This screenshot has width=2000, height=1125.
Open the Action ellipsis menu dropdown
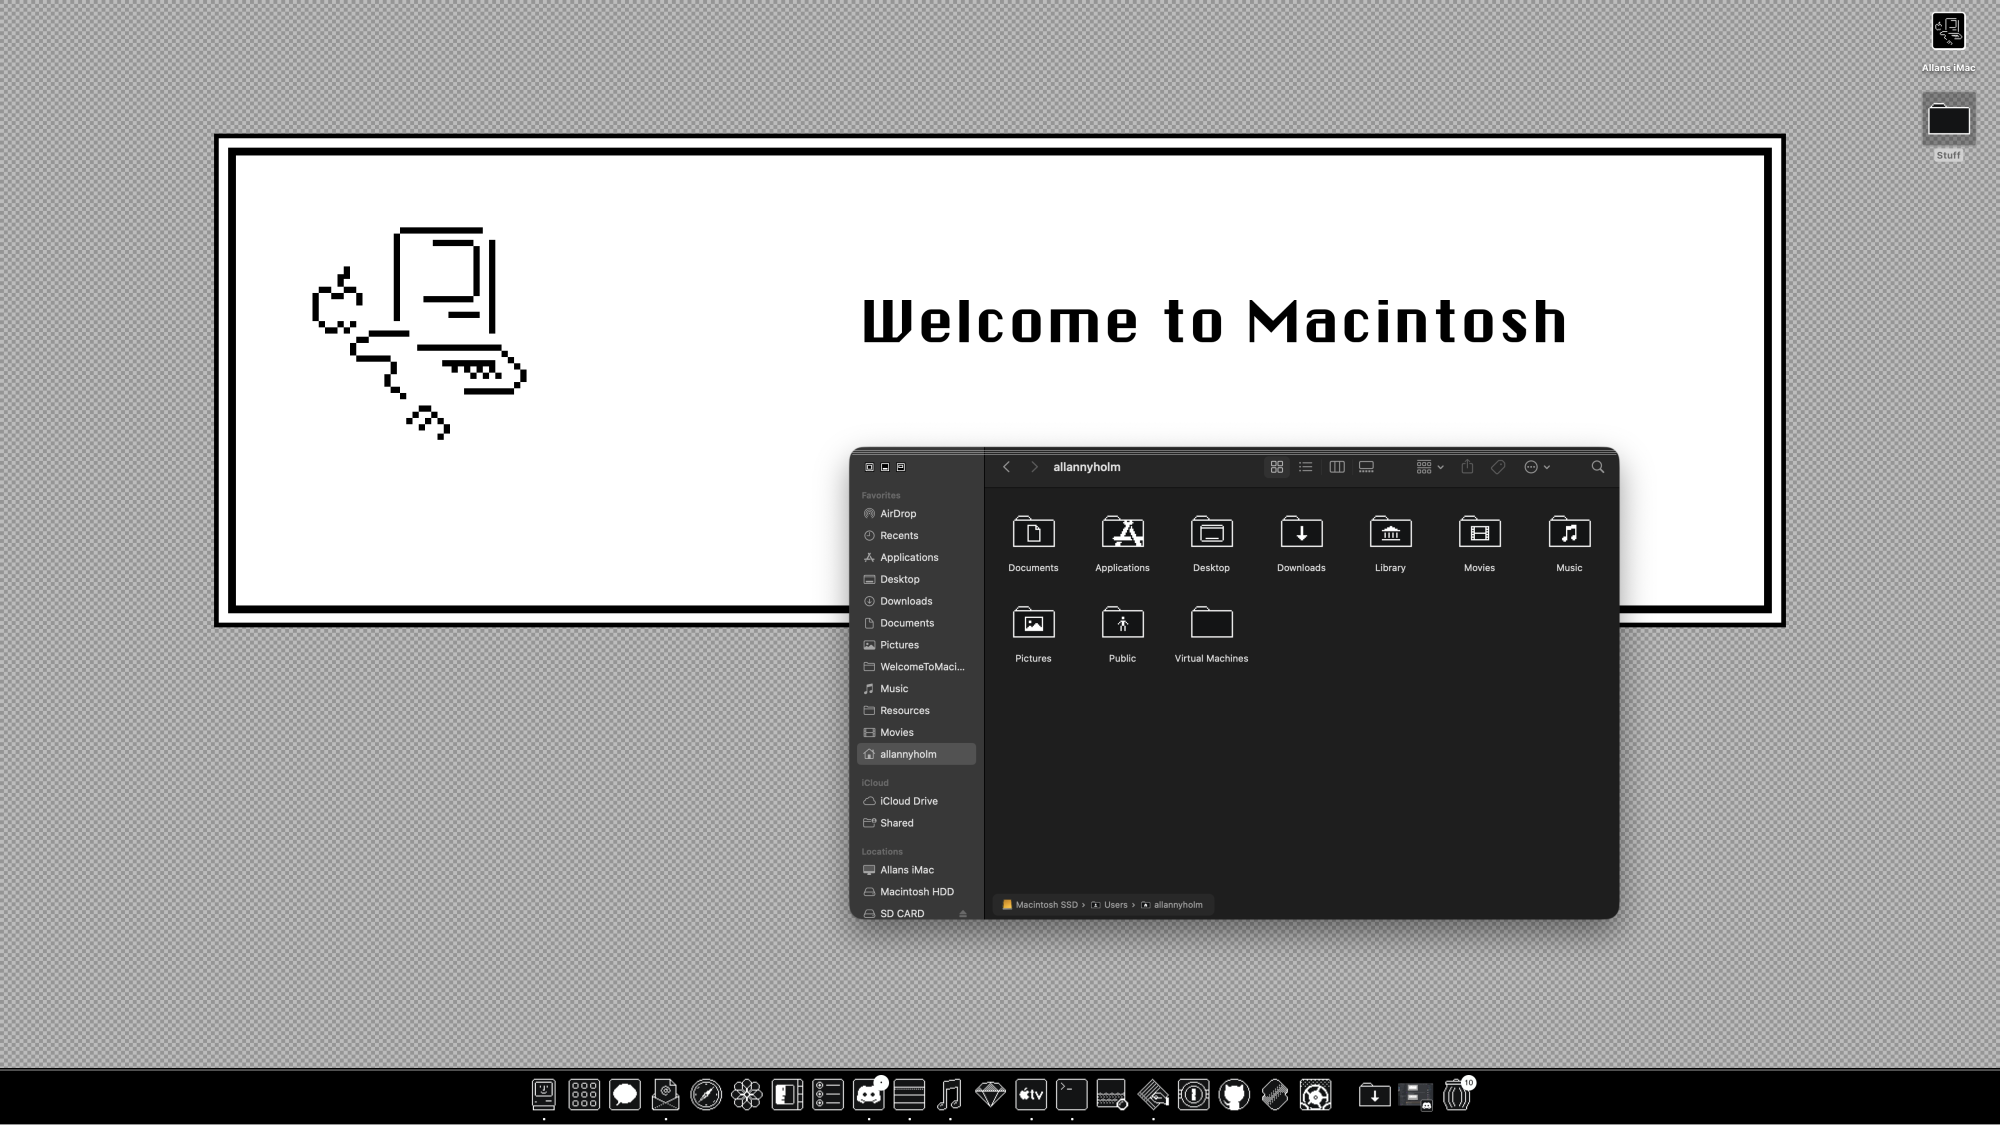click(x=1537, y=467)
